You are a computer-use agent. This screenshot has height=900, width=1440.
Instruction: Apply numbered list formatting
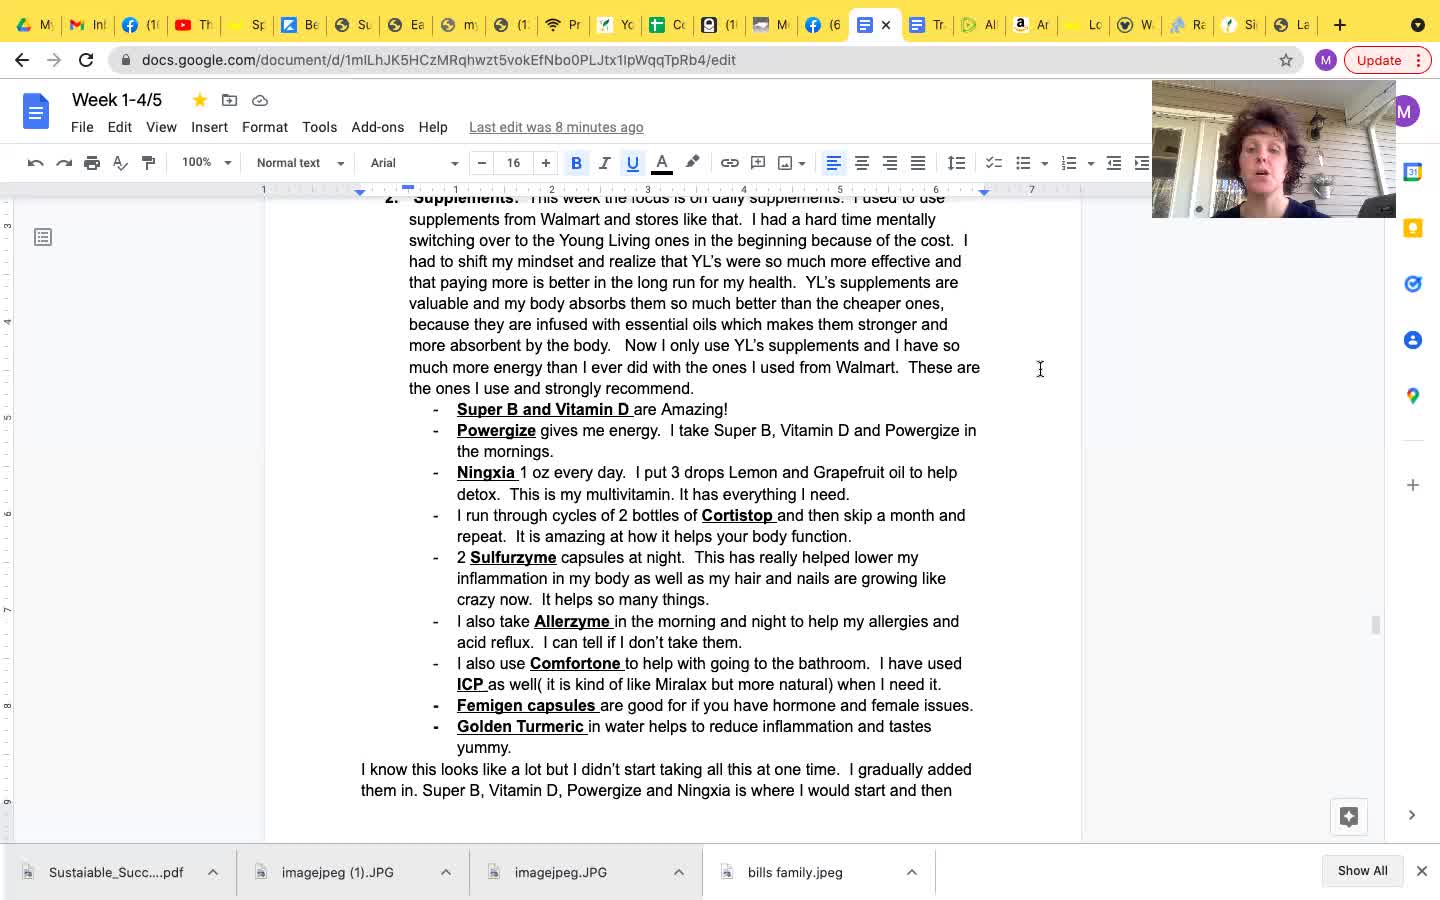pos(1069,163)
